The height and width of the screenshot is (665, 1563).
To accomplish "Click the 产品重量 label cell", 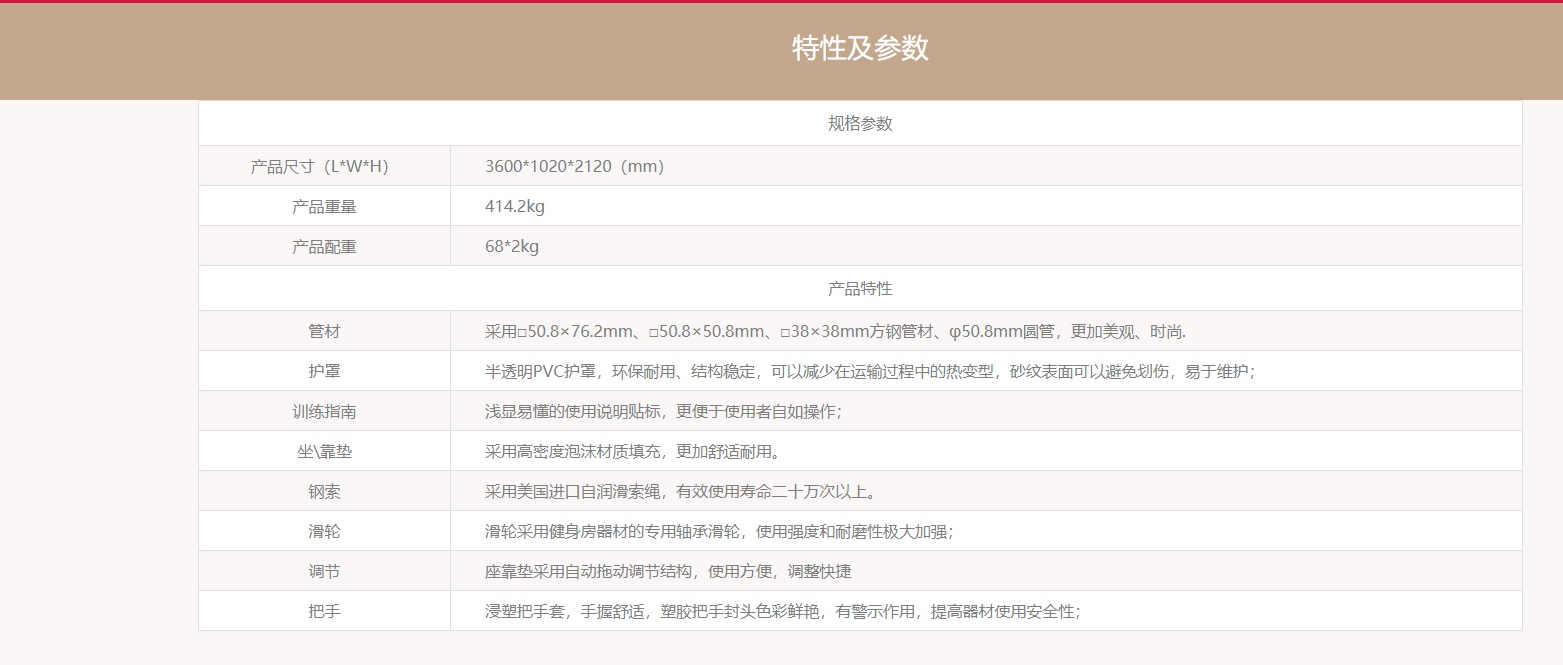I will 324,207.
